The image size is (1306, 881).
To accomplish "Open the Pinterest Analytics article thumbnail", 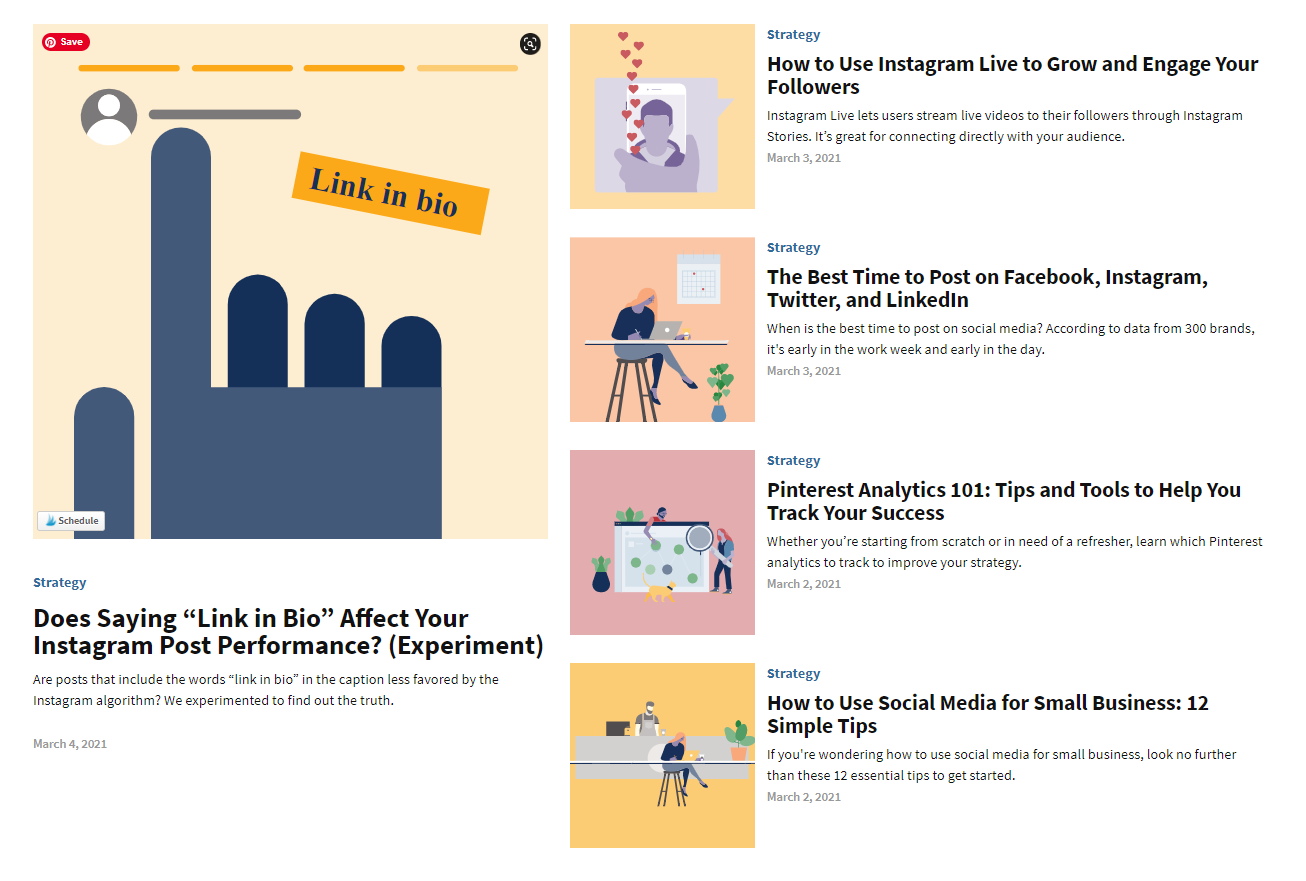I will pyautogui.click(x=662, y=543).
